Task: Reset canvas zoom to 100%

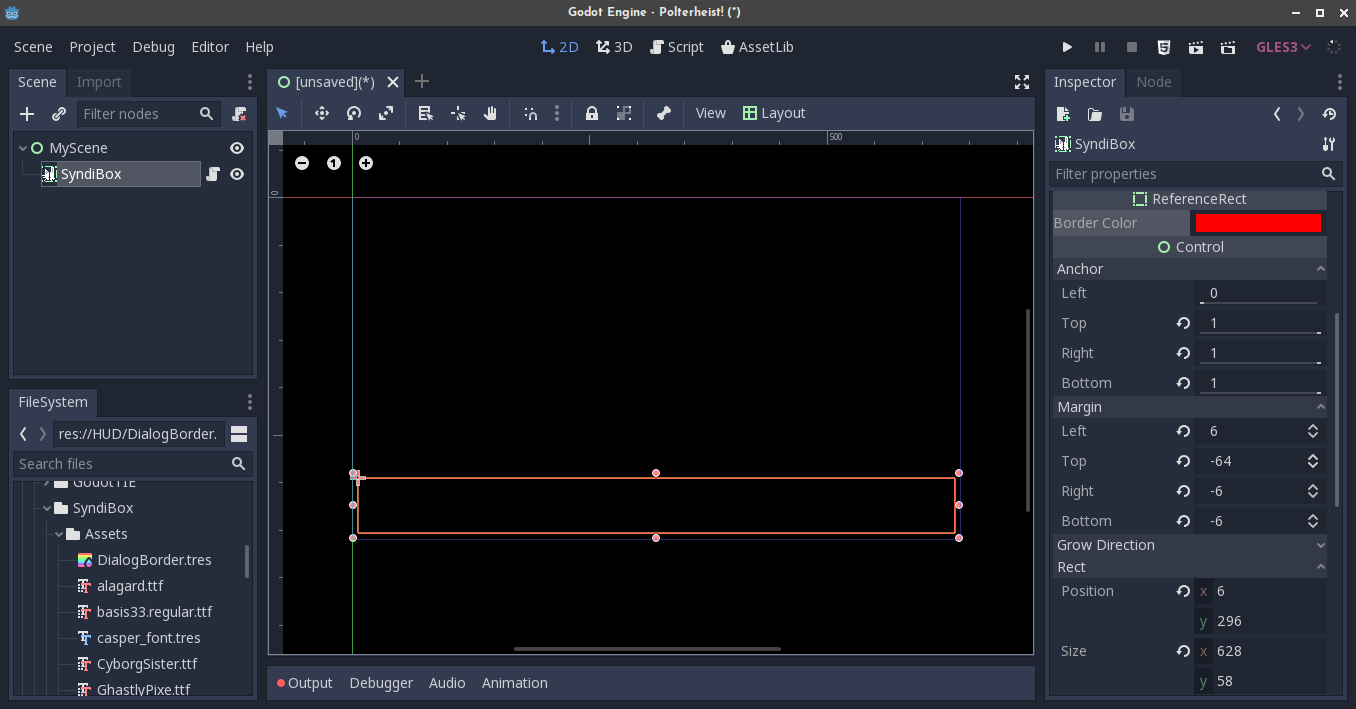Action: pos(334,163)
